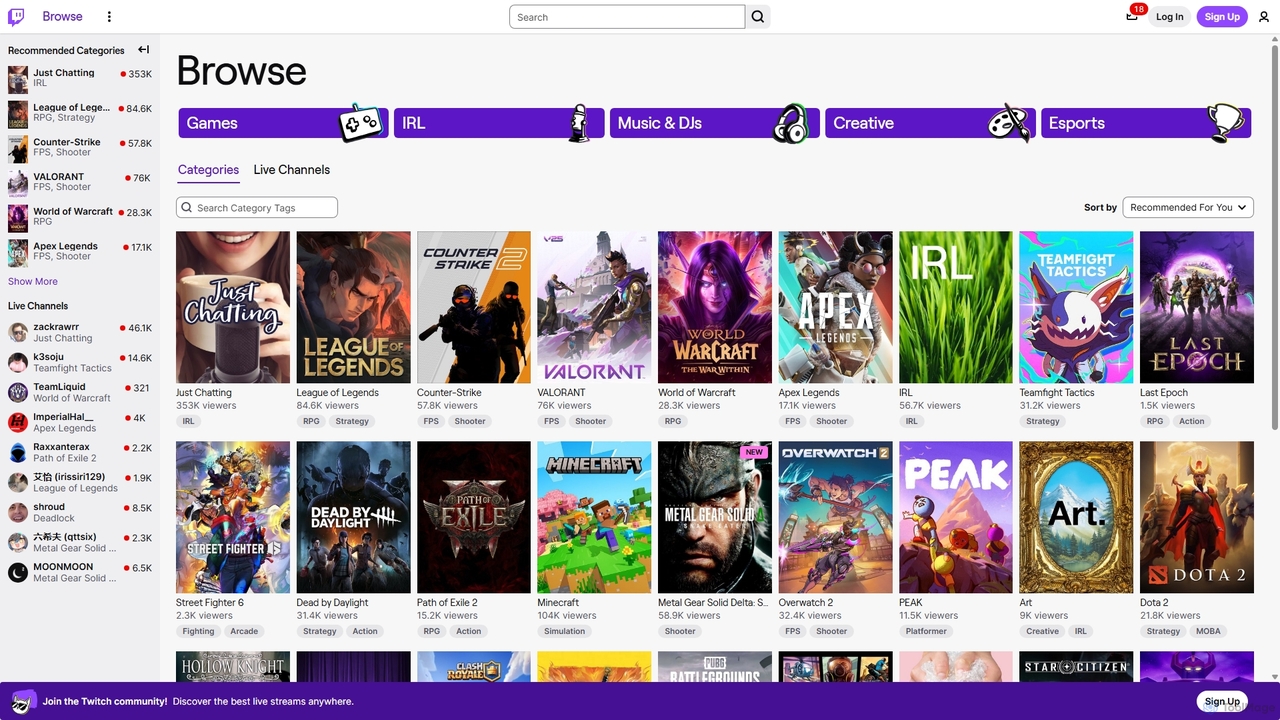The height and width of the screenshot is (720, 1280).
Task: Open the Esports category banner
Action: [1146, 123]
